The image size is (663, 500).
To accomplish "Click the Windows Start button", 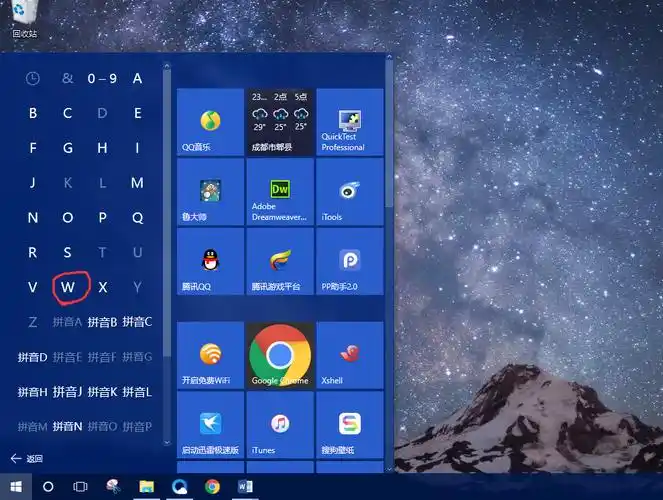I will click(x=14, y=486).
